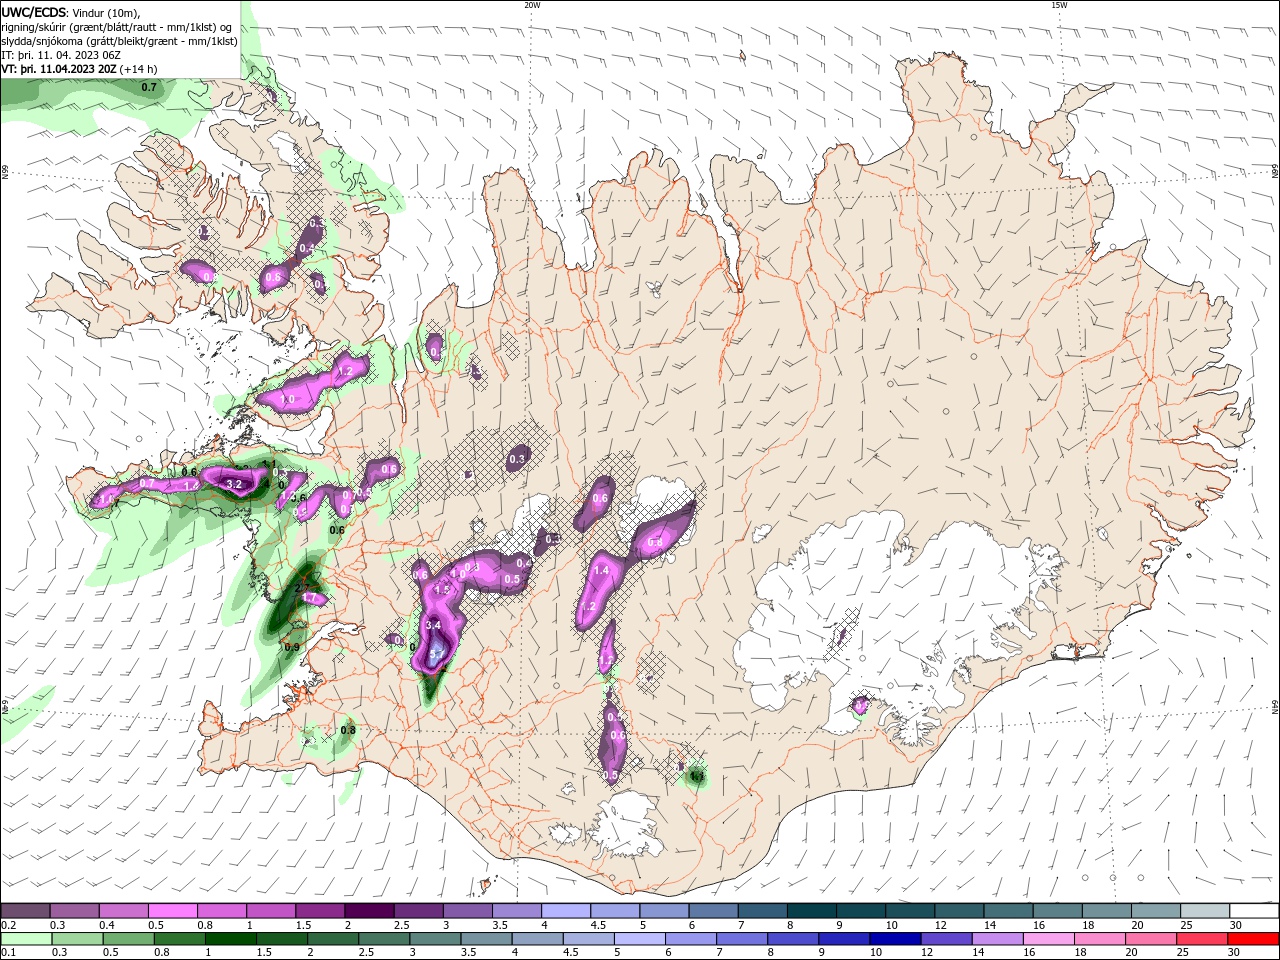Viewport: 1280px width, 960px height.
Task: Pick the 25–30 pale grey snow scale swatch
Action: click(1204, 911)
